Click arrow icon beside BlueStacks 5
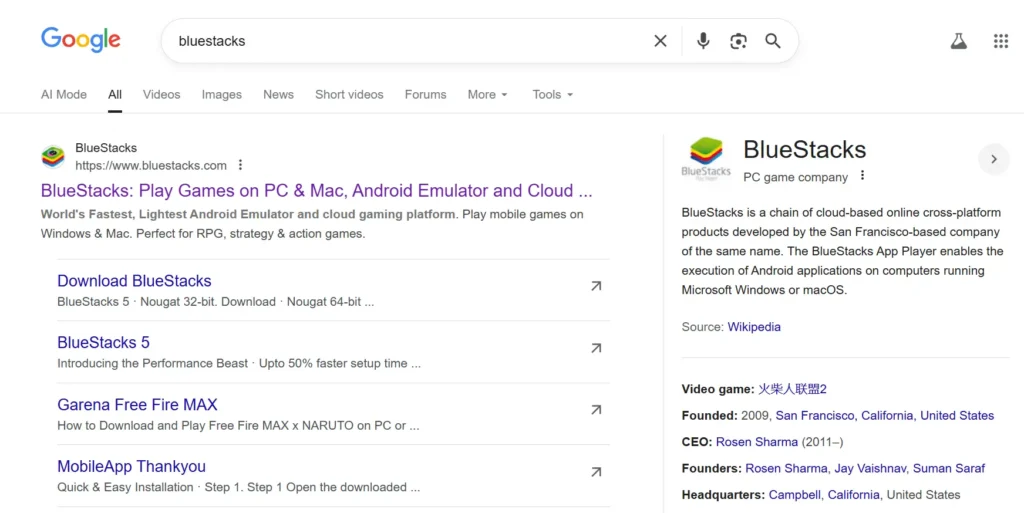This screenshot has height=513, width=1024. (x=596, y=348)
